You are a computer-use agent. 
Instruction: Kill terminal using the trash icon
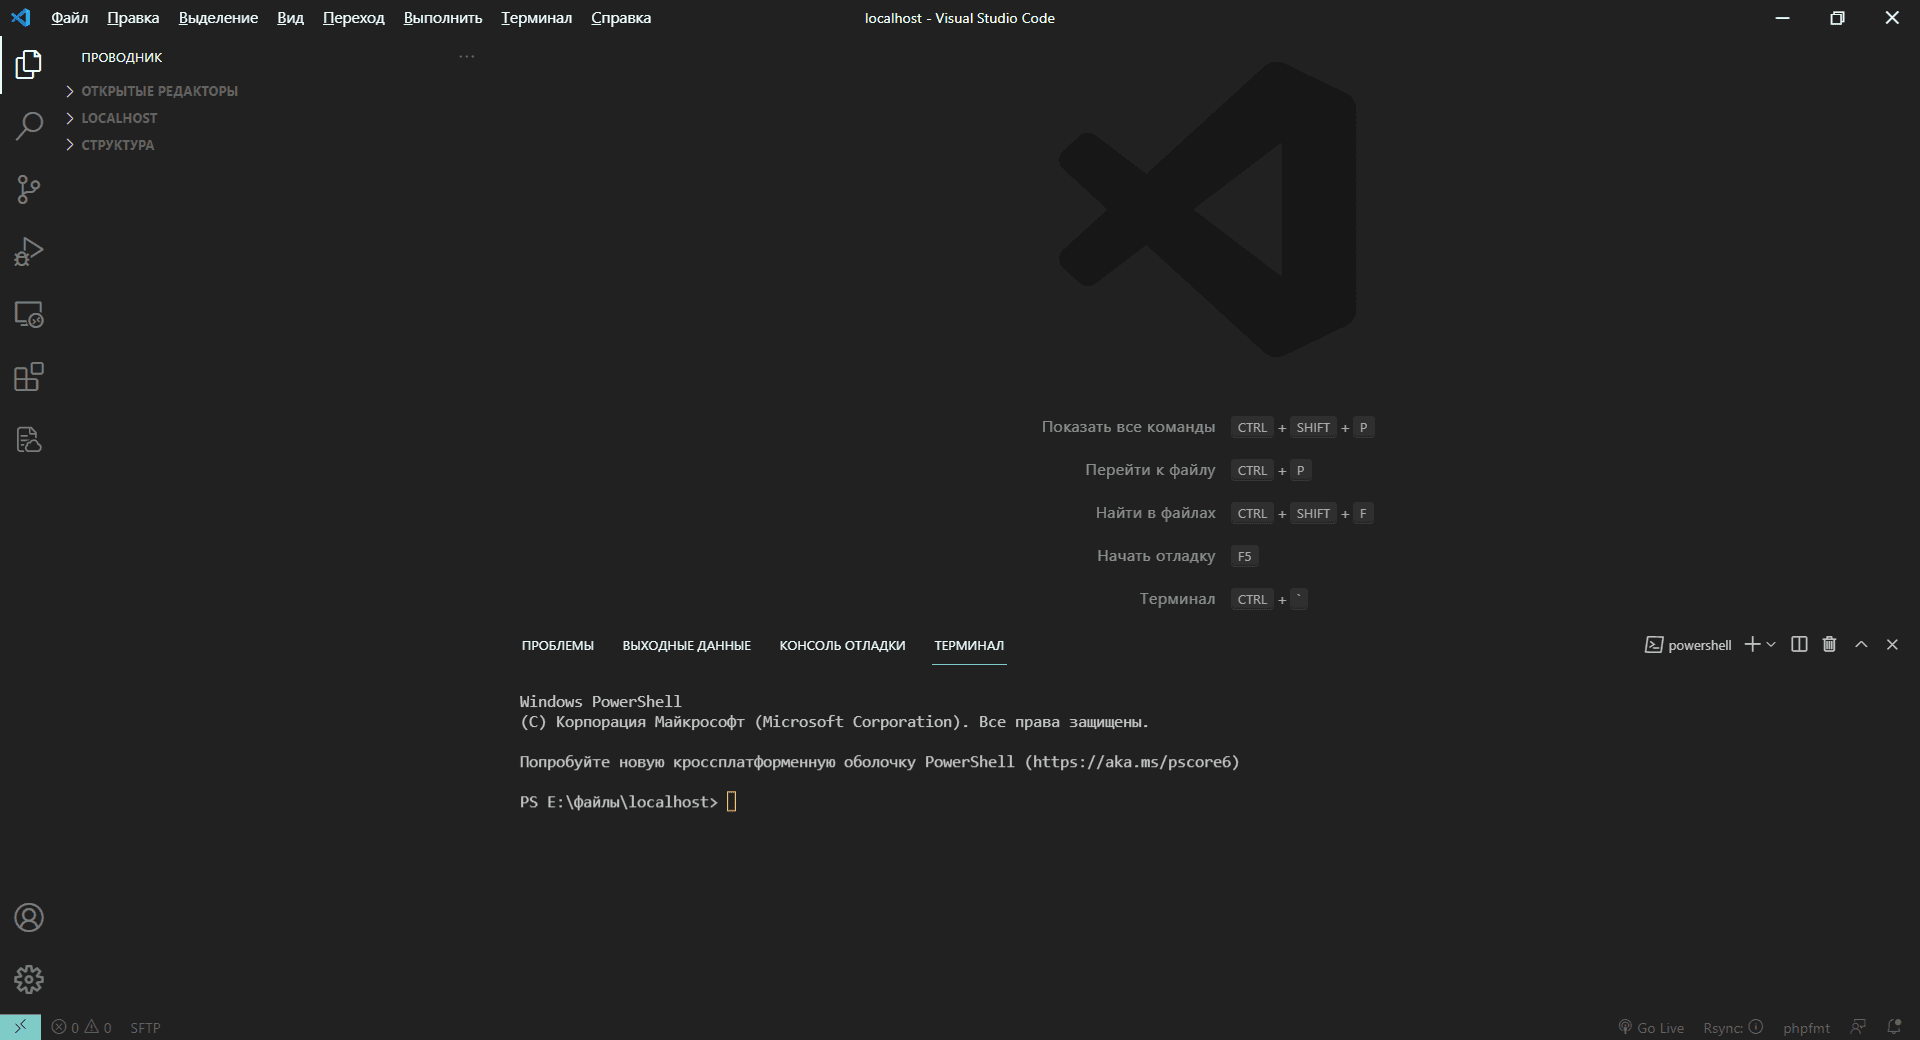point(1829,645)
